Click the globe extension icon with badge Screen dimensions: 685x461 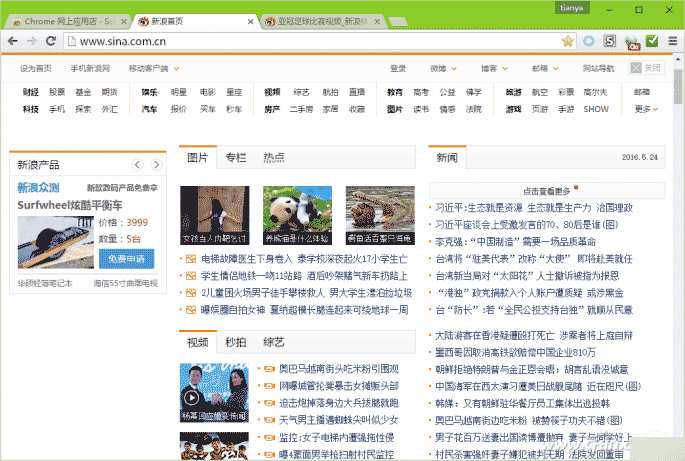[x=632, y=42]
